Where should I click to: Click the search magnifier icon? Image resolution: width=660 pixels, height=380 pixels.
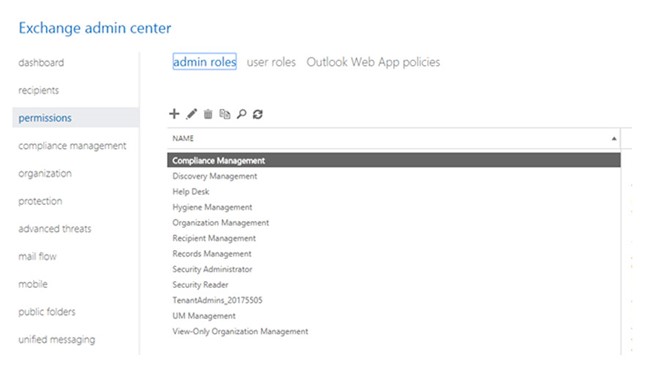point(241,114)
